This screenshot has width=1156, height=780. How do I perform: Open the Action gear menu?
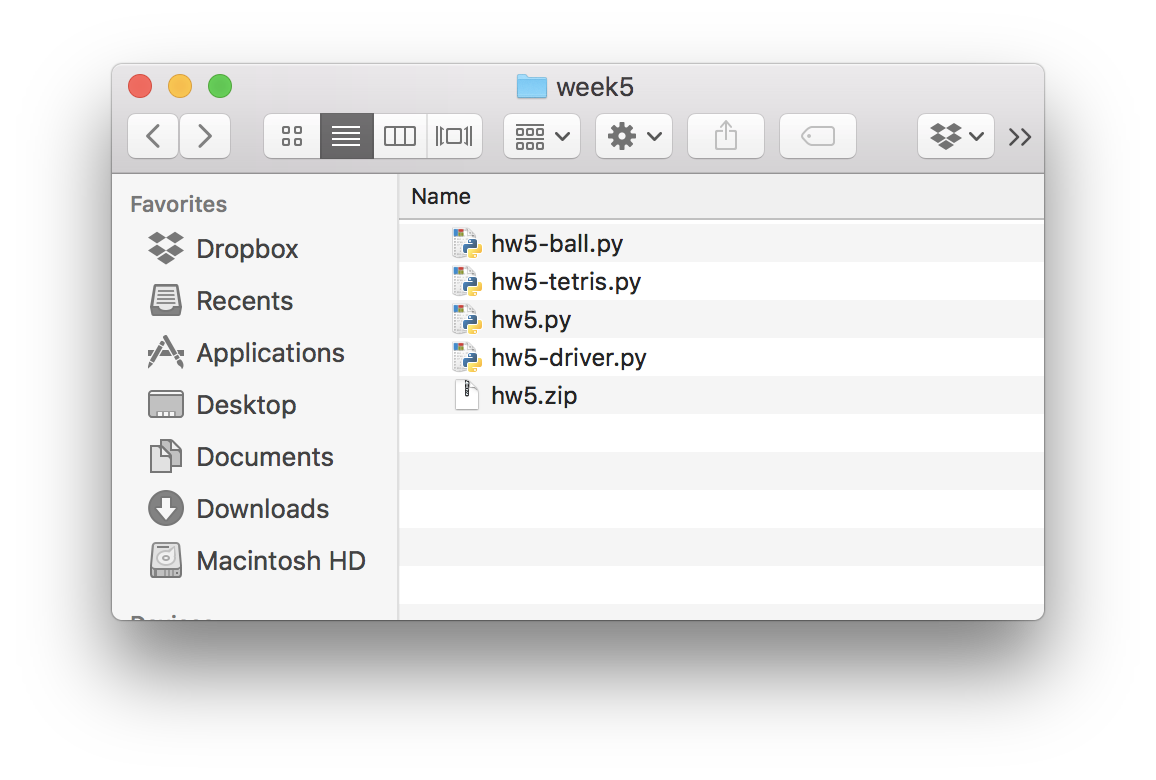point(634,136)
